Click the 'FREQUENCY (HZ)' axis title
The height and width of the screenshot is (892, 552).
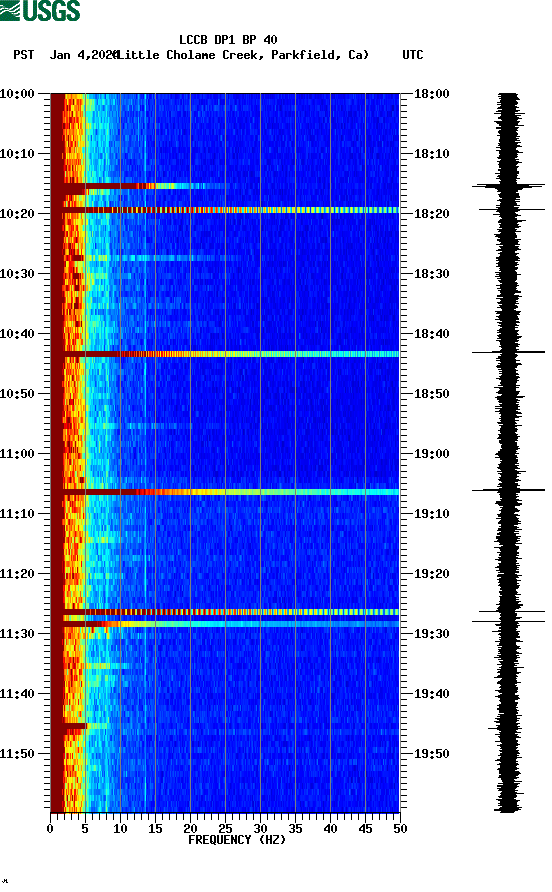[237, 840]
